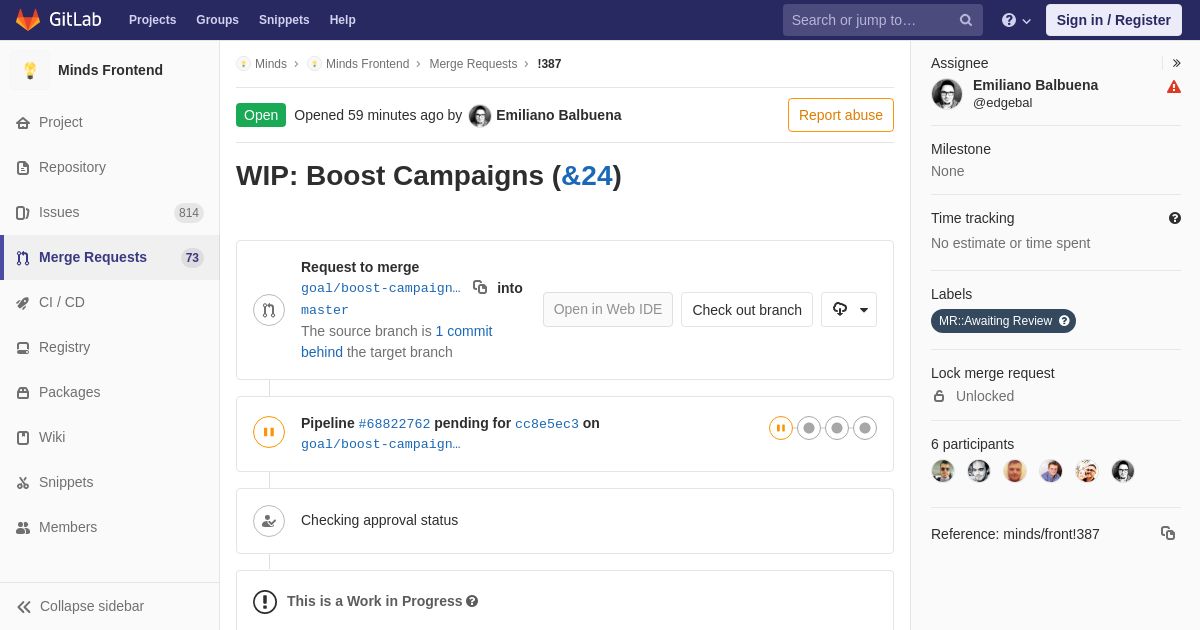Image resolution: width=1200 pixels, height=630 pixels.
Task: Open the source branch goal/boost-campaign link in merge widget
Action: [x=381, y=288]
